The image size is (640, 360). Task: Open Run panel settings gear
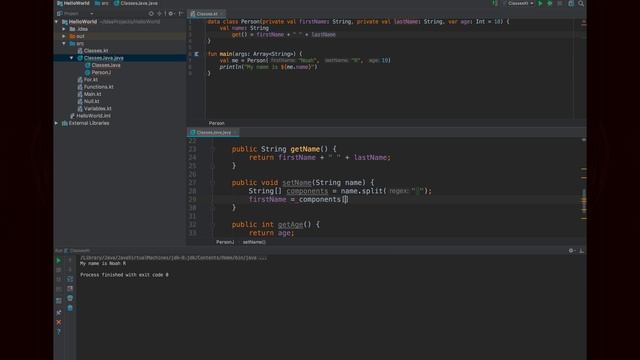(571, 251)
